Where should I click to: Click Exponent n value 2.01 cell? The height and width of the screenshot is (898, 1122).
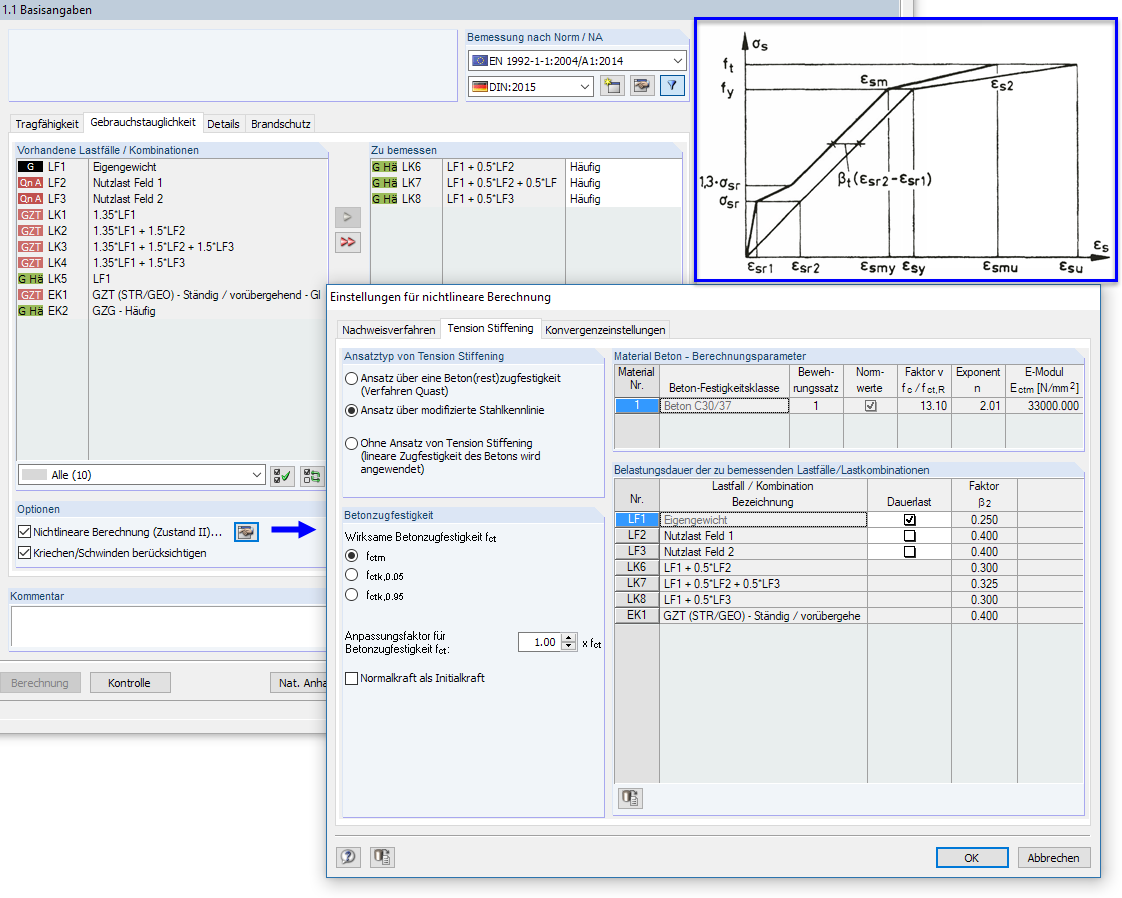click(x=978, y=406)
